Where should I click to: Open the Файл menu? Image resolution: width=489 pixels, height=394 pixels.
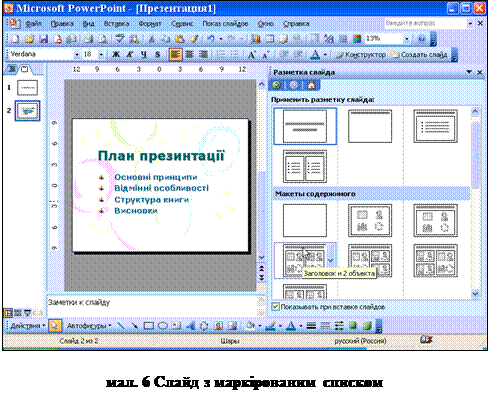(x=33, y=24)
